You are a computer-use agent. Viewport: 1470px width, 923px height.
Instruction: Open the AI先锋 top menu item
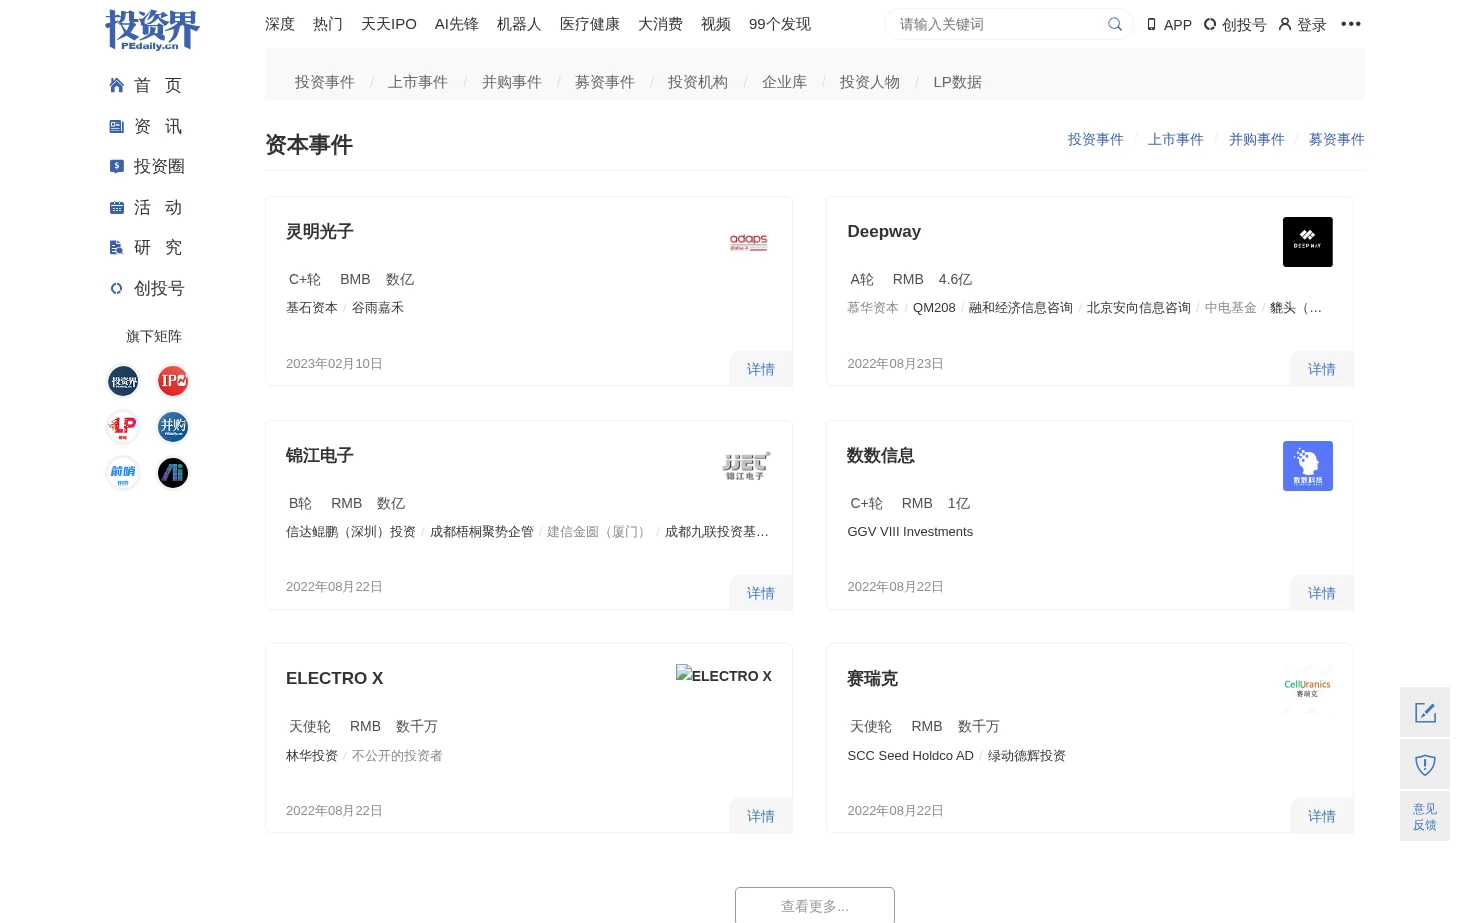click(x=457, y=24)
